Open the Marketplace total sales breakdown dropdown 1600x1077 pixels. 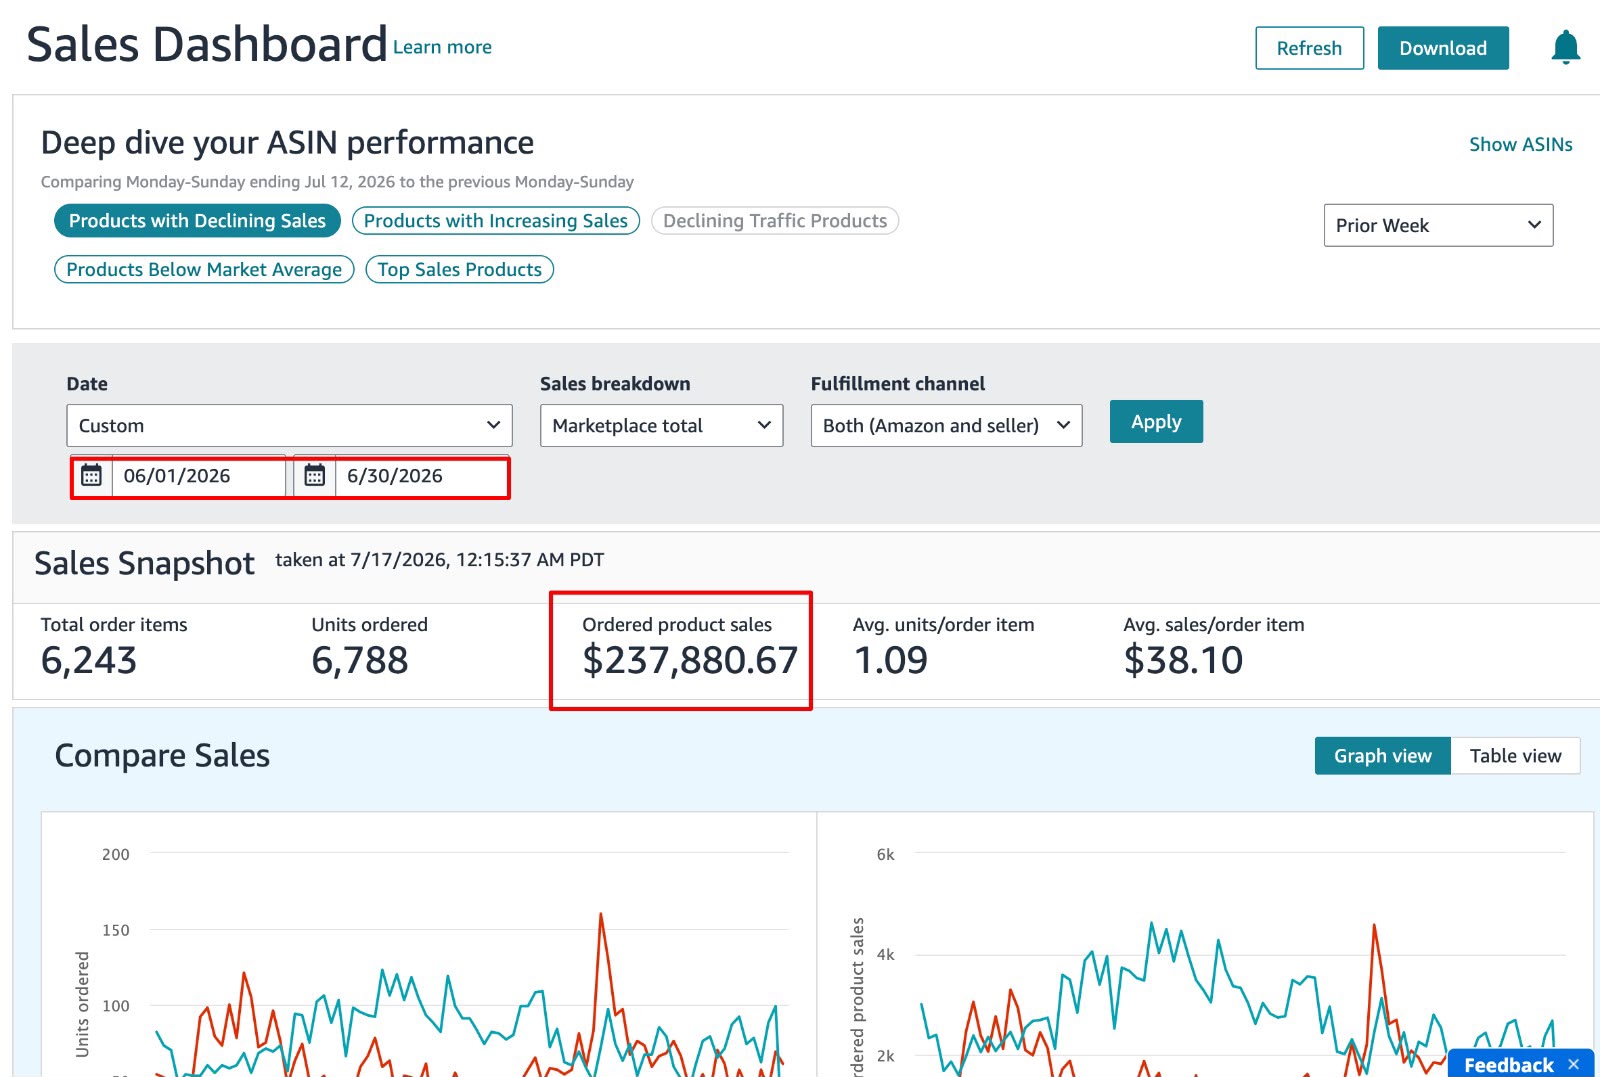tap(661, 425)
